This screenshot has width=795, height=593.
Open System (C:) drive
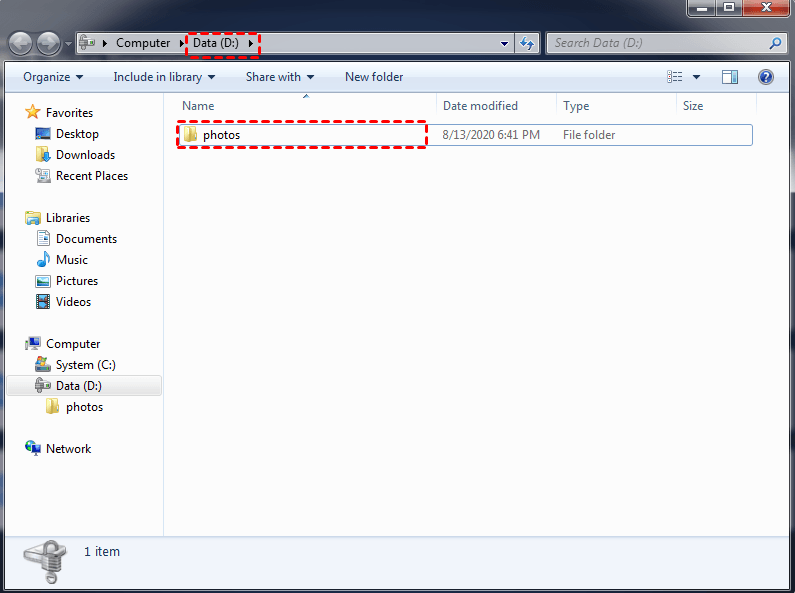pyautogui.click(x=86, y=365)
